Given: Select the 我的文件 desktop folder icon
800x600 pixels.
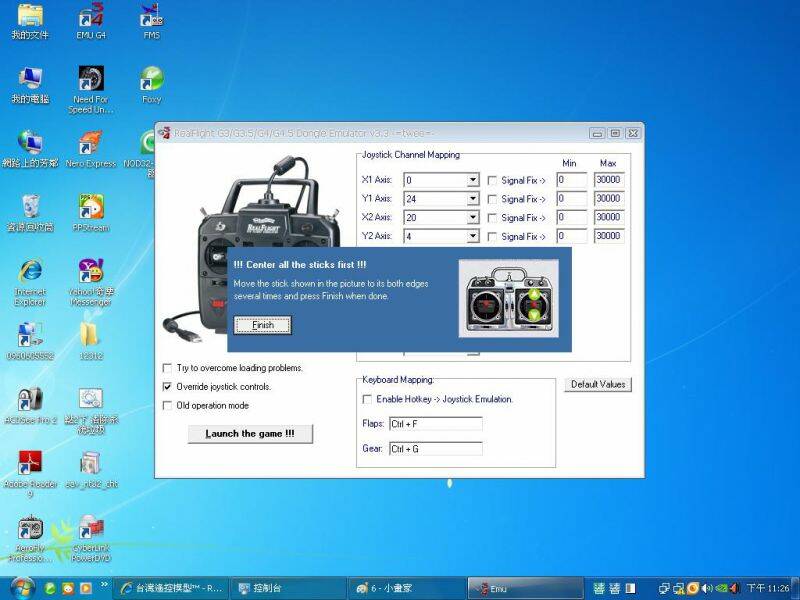Looking at the screenshot, I should 30,20.
